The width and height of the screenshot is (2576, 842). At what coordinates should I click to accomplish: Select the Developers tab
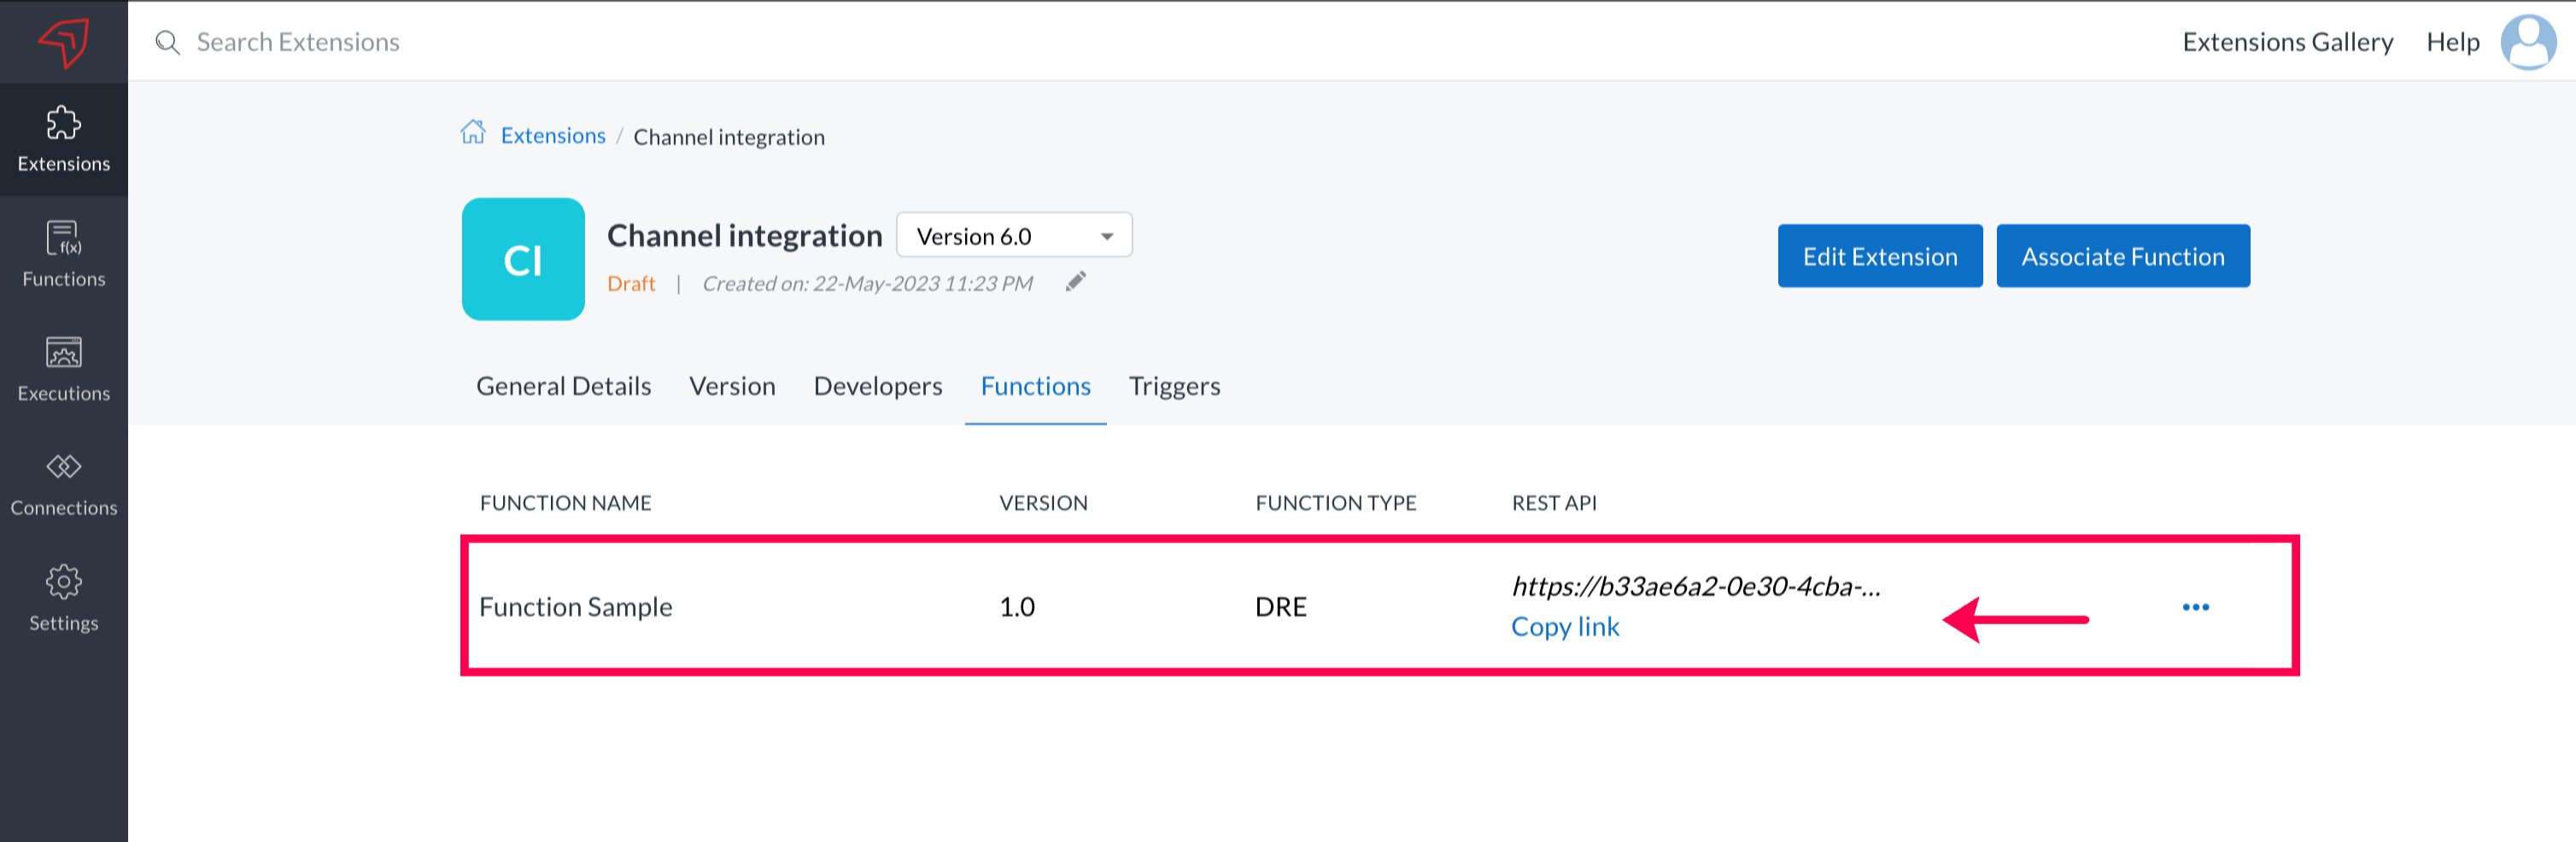point(877,386)
